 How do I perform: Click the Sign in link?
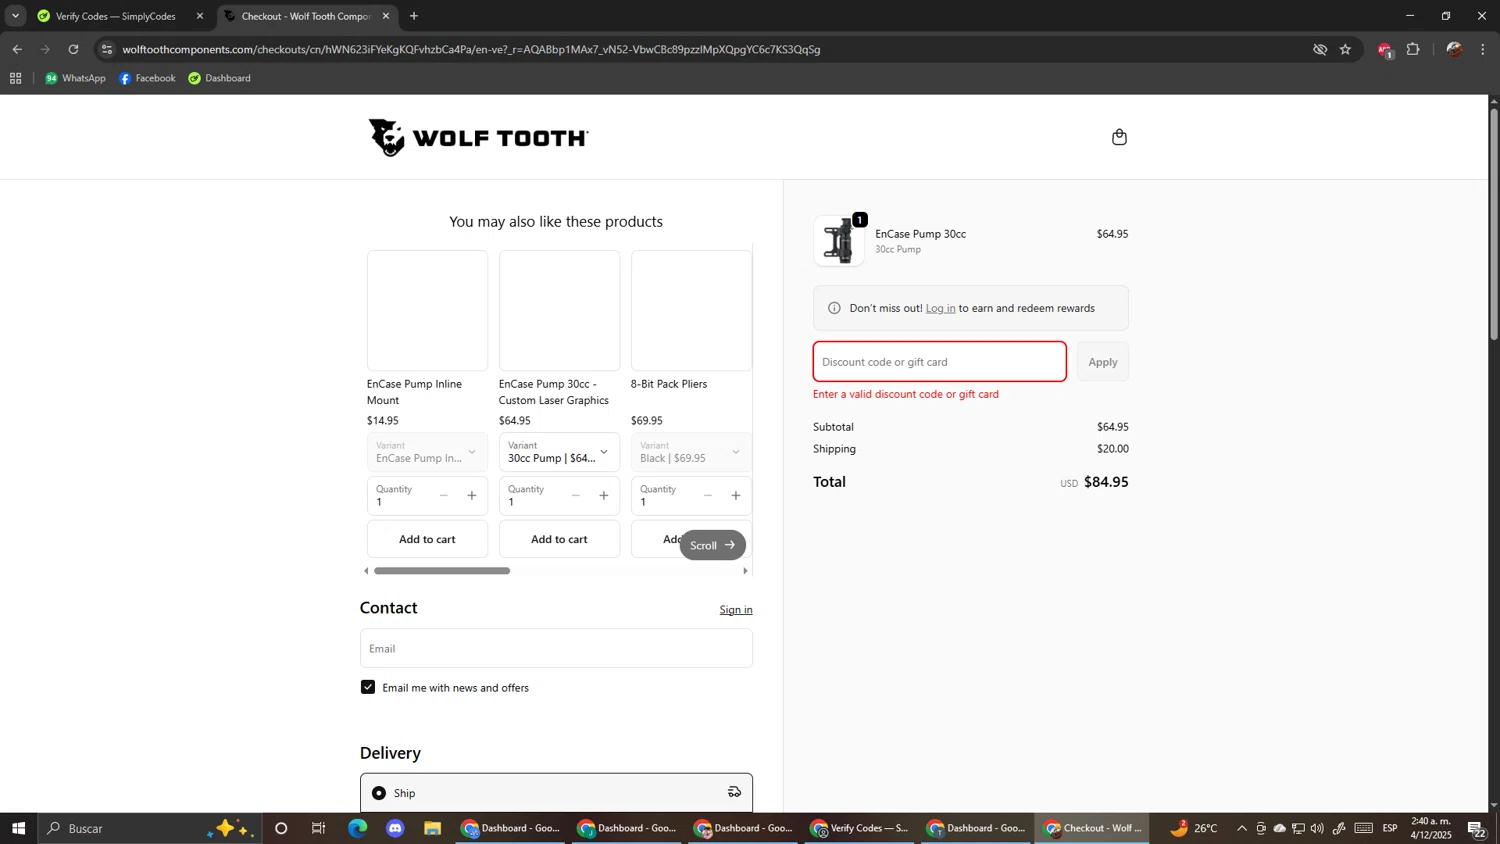coord(736,610)
